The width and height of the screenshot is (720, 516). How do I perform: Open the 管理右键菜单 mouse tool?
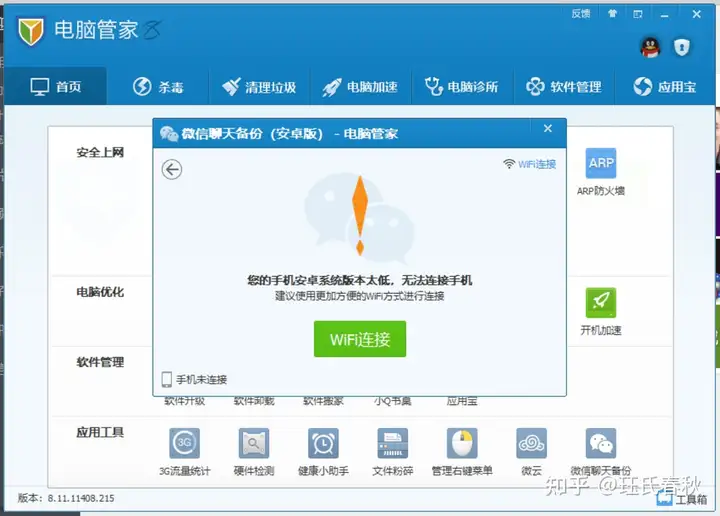click(462, 452)
